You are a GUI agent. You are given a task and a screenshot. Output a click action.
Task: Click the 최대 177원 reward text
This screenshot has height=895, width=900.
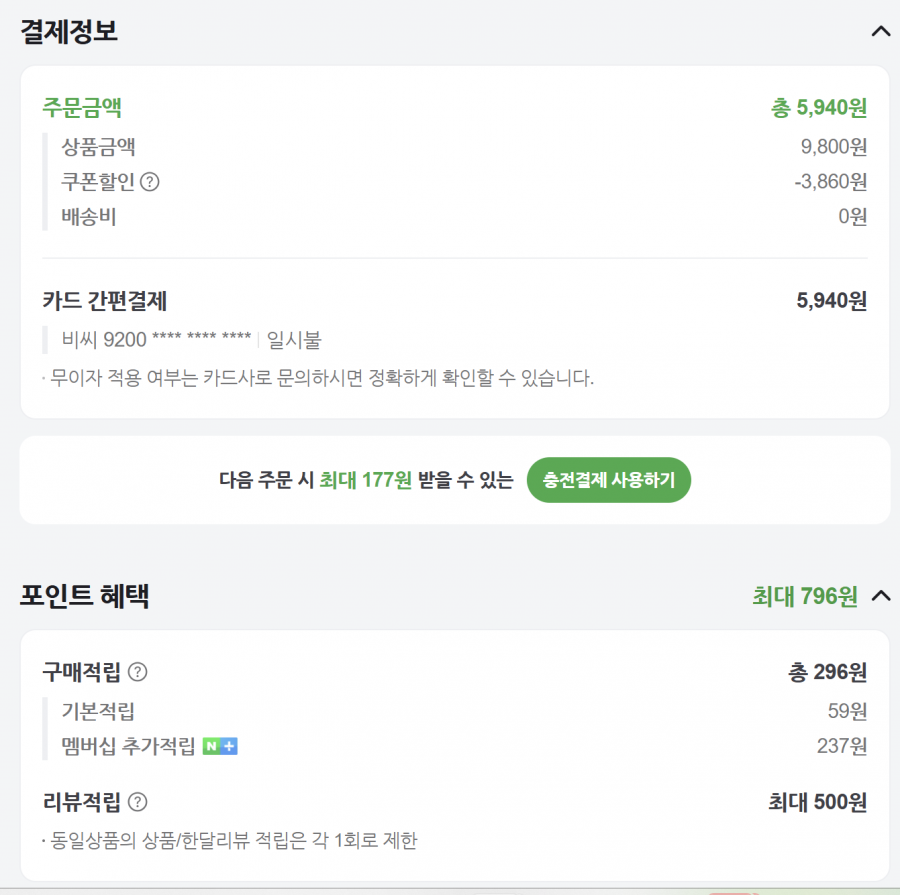point(365,480)
